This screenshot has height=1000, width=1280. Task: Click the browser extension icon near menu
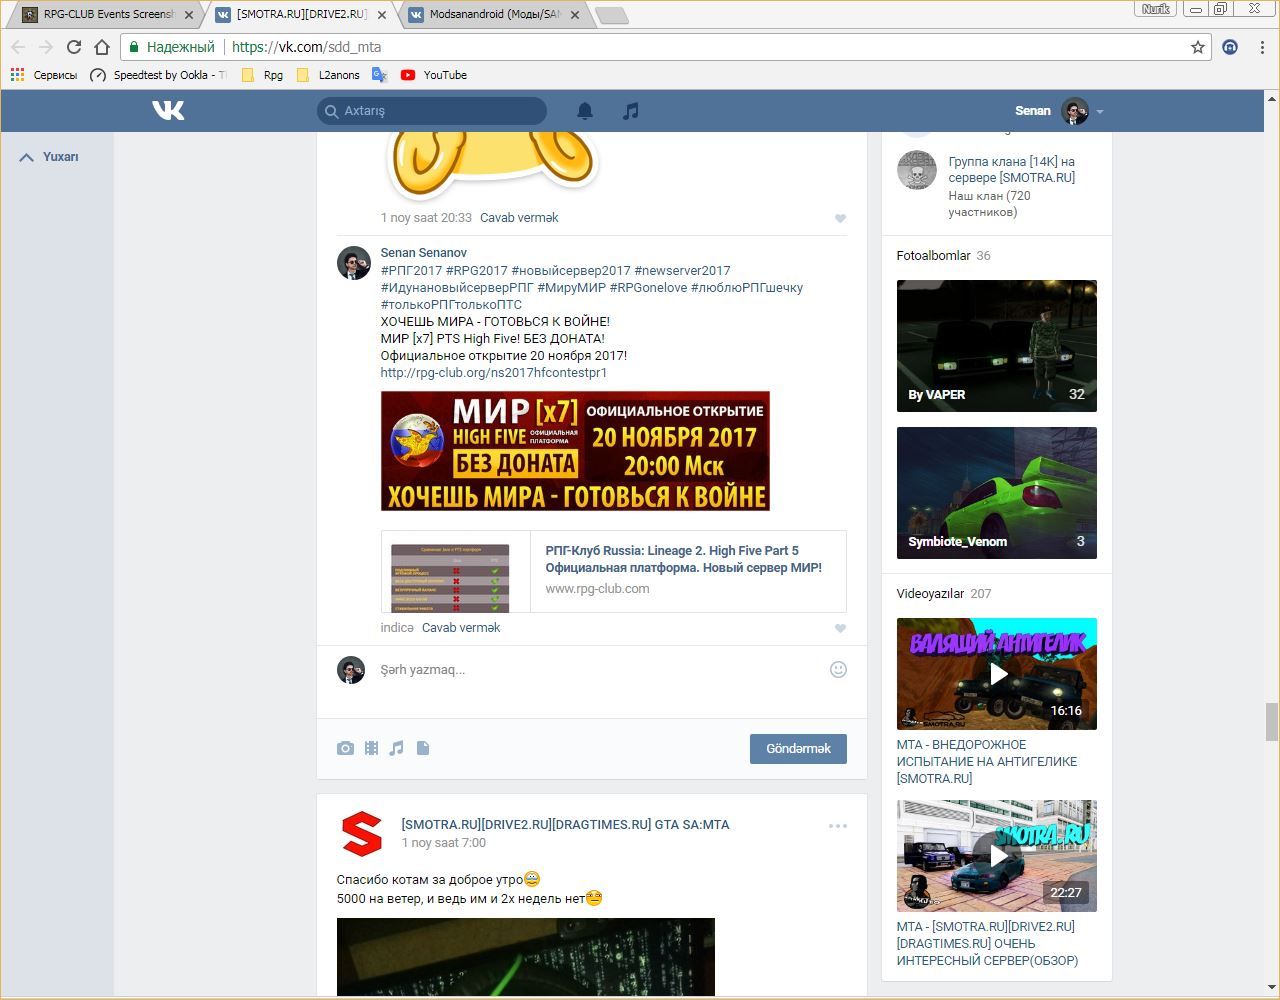pos(1231,47)
